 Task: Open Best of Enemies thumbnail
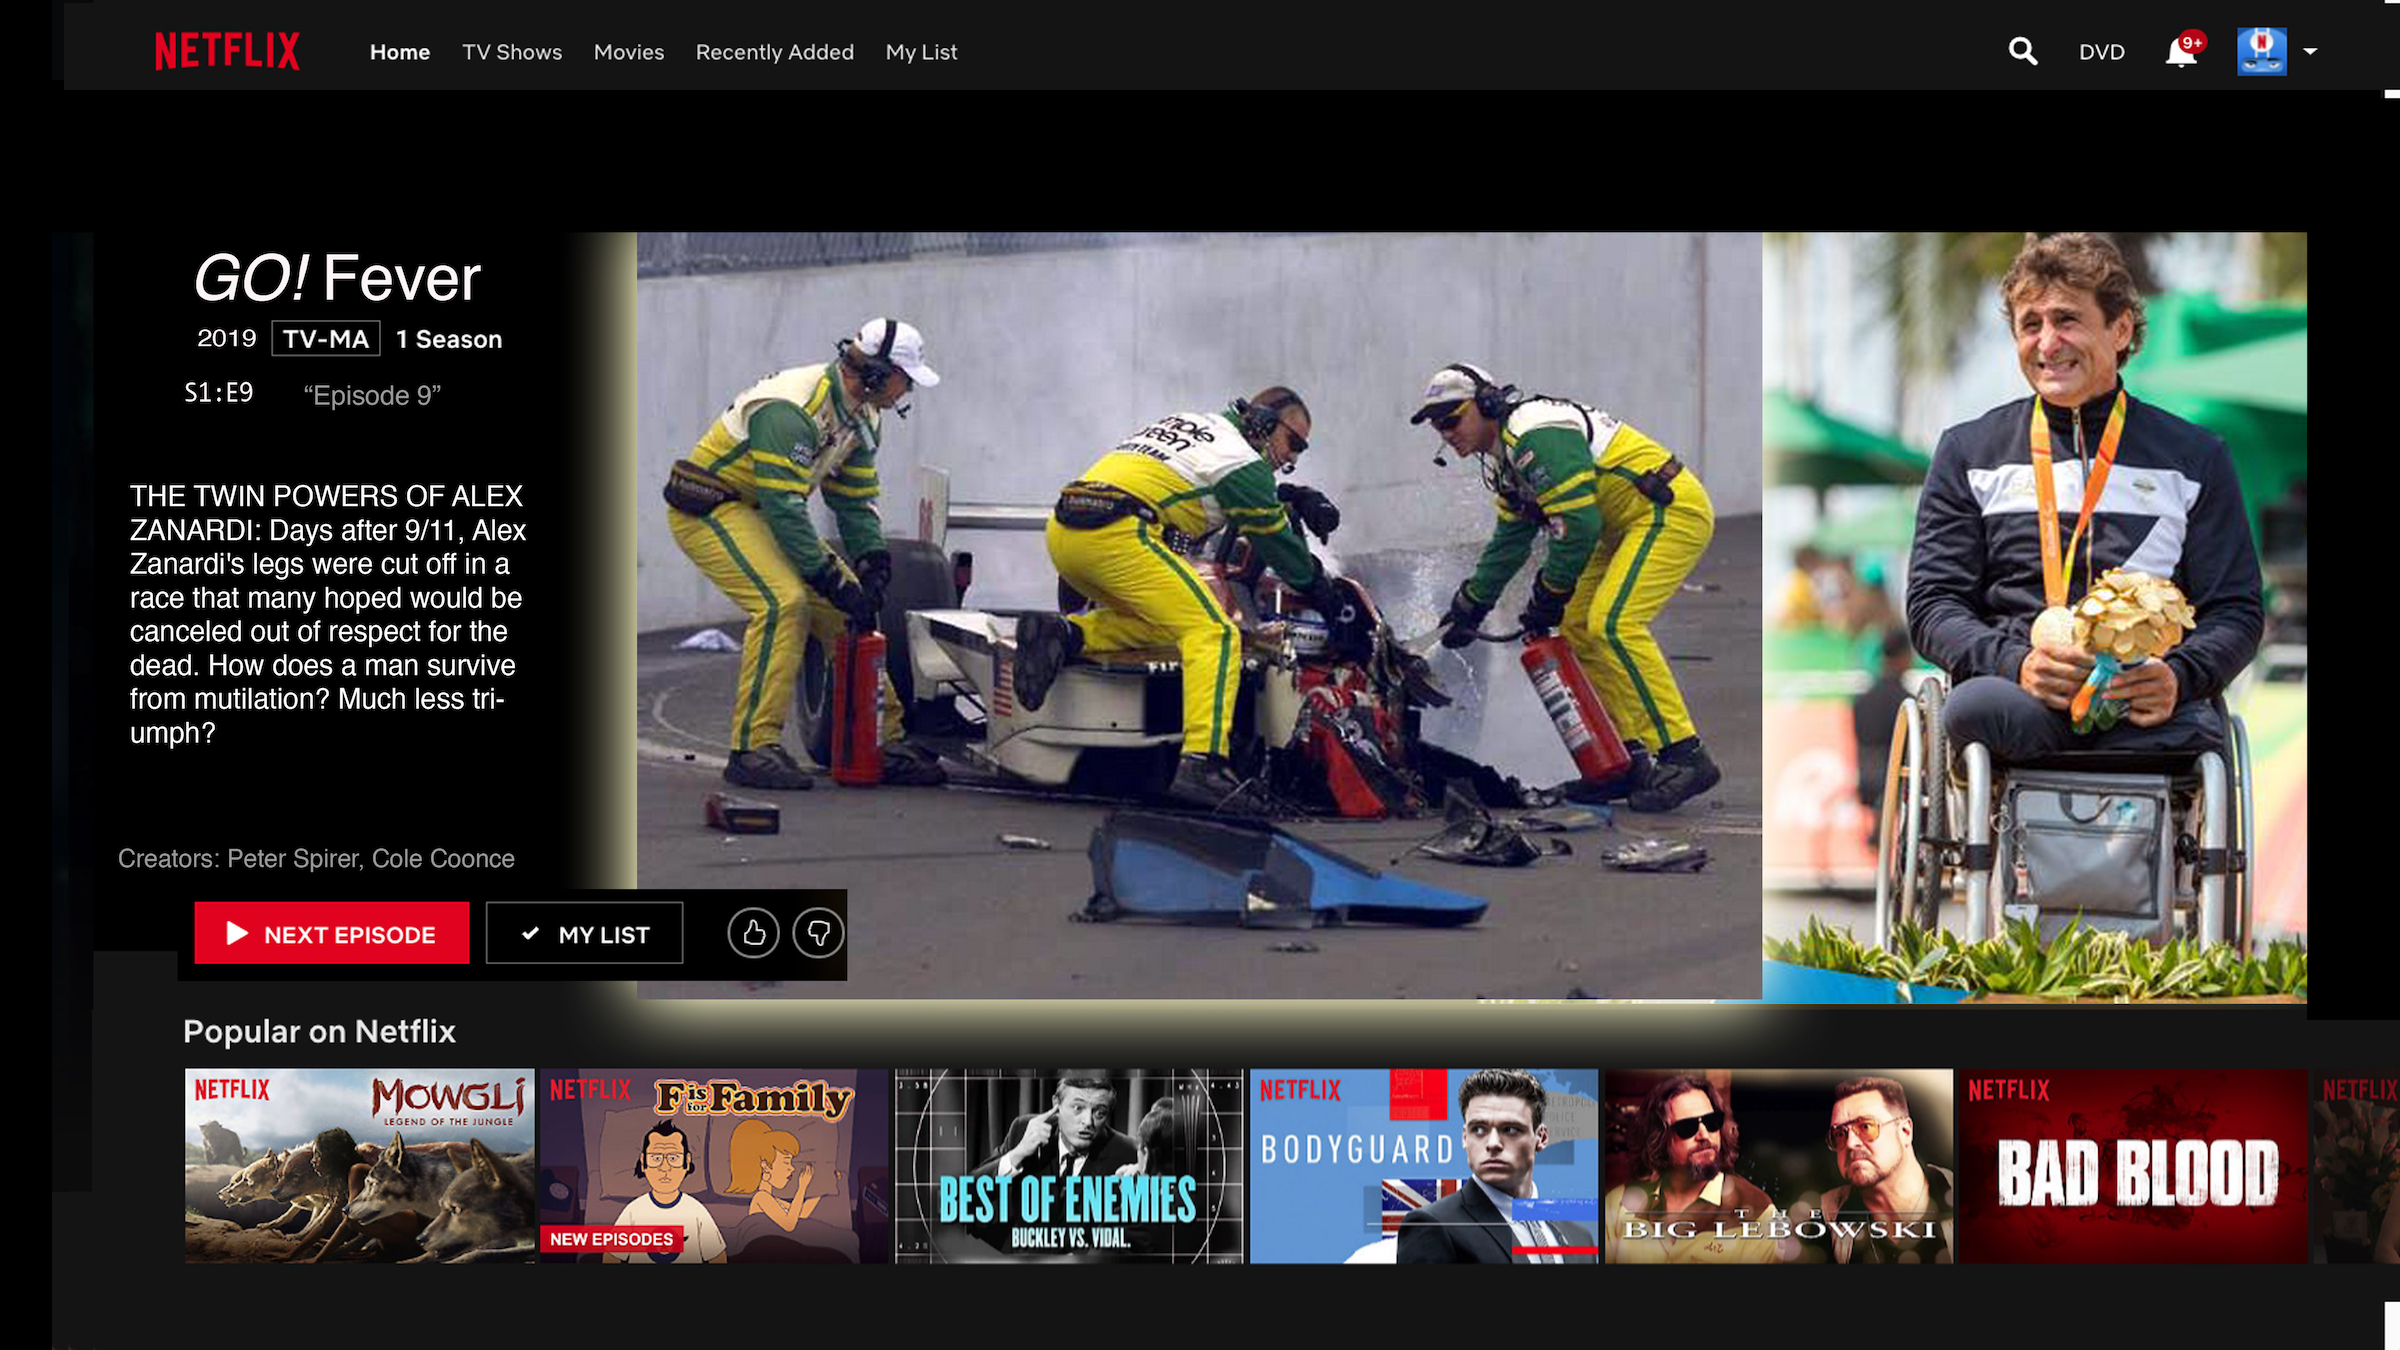[x=1068, y=1166]
